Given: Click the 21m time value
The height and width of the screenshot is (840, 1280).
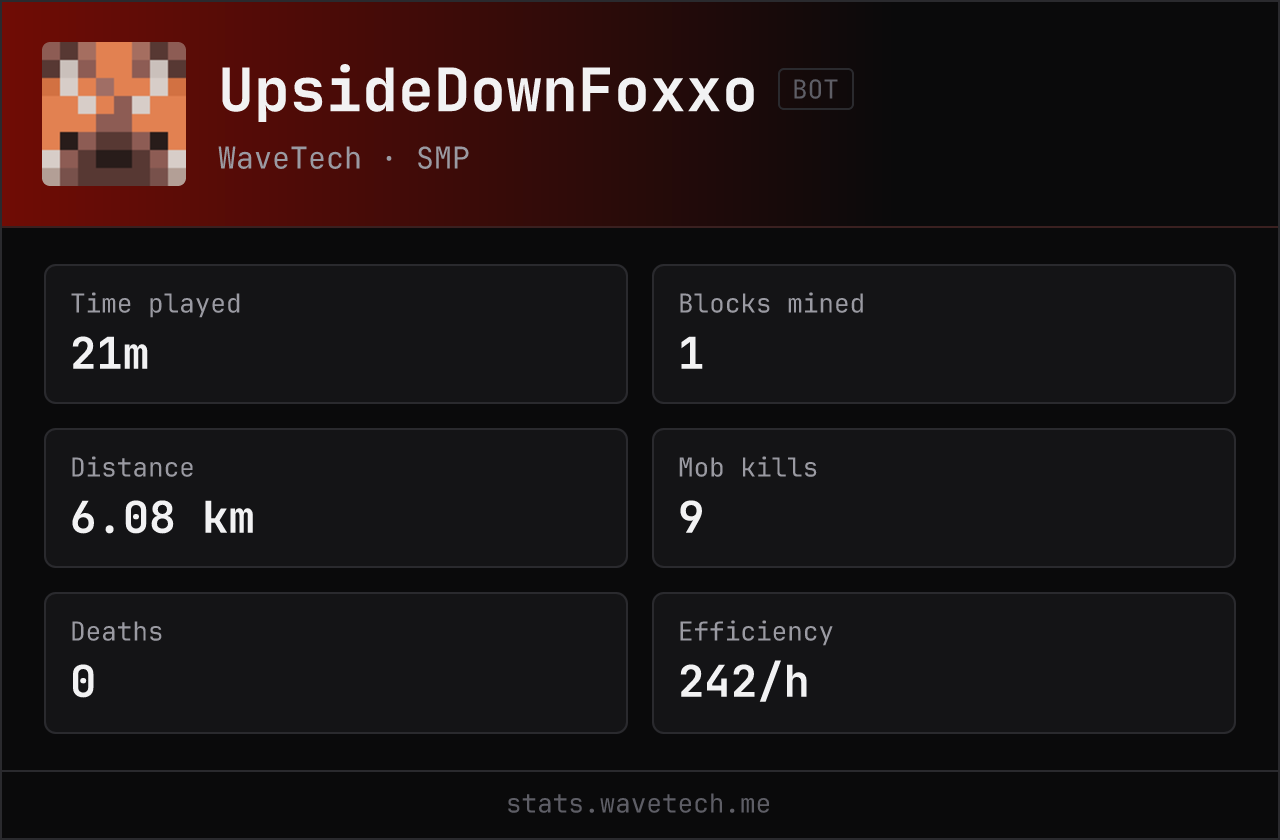Looking at the screenshot, I should pos(110,354).
